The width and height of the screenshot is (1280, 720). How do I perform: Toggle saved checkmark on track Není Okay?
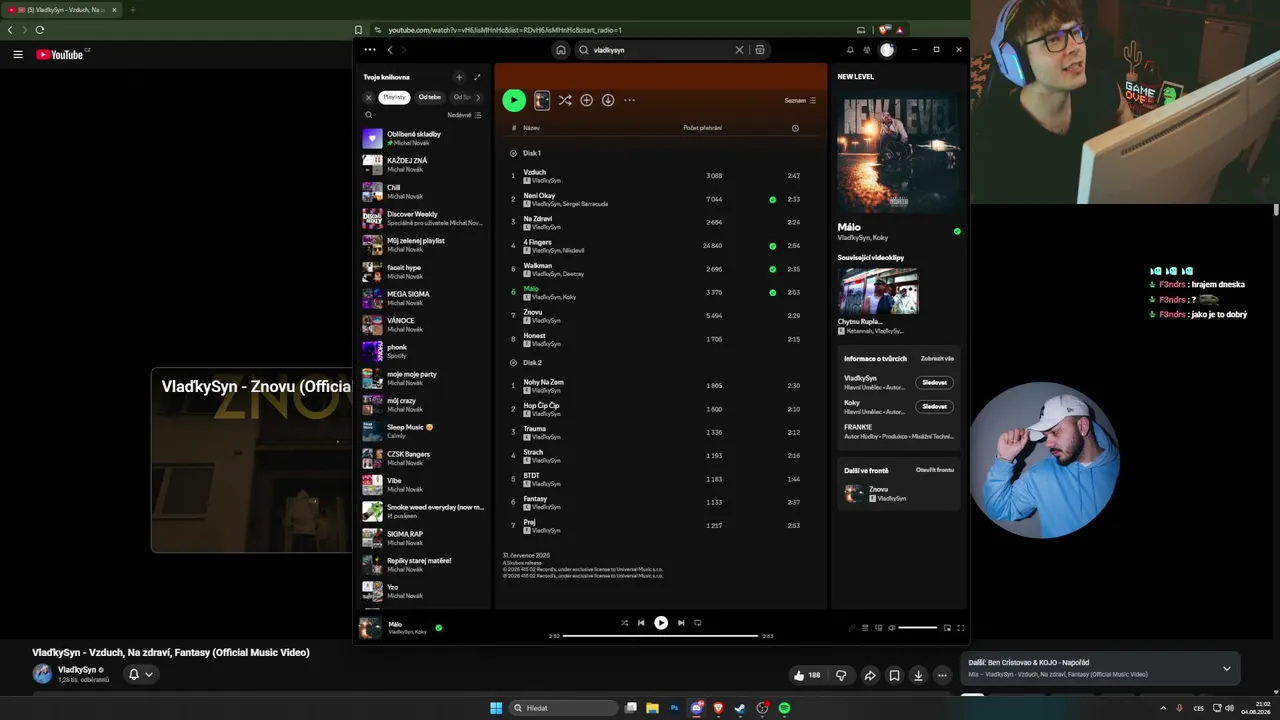tap(772, 200)
